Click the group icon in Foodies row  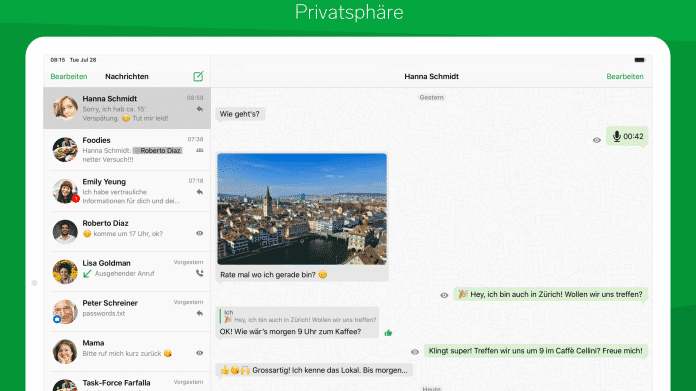[x=200, y=150]
